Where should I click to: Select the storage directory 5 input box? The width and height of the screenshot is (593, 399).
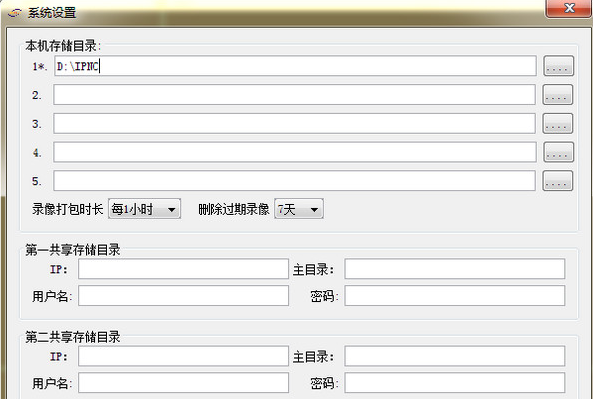tap(295, 181)
